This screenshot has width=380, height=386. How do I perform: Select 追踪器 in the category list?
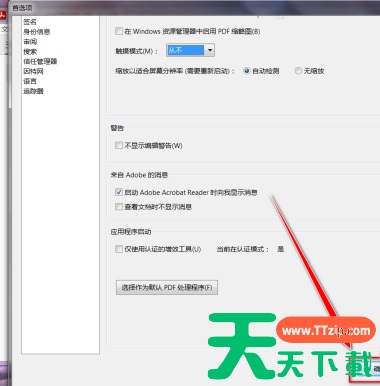coord(33,91)
